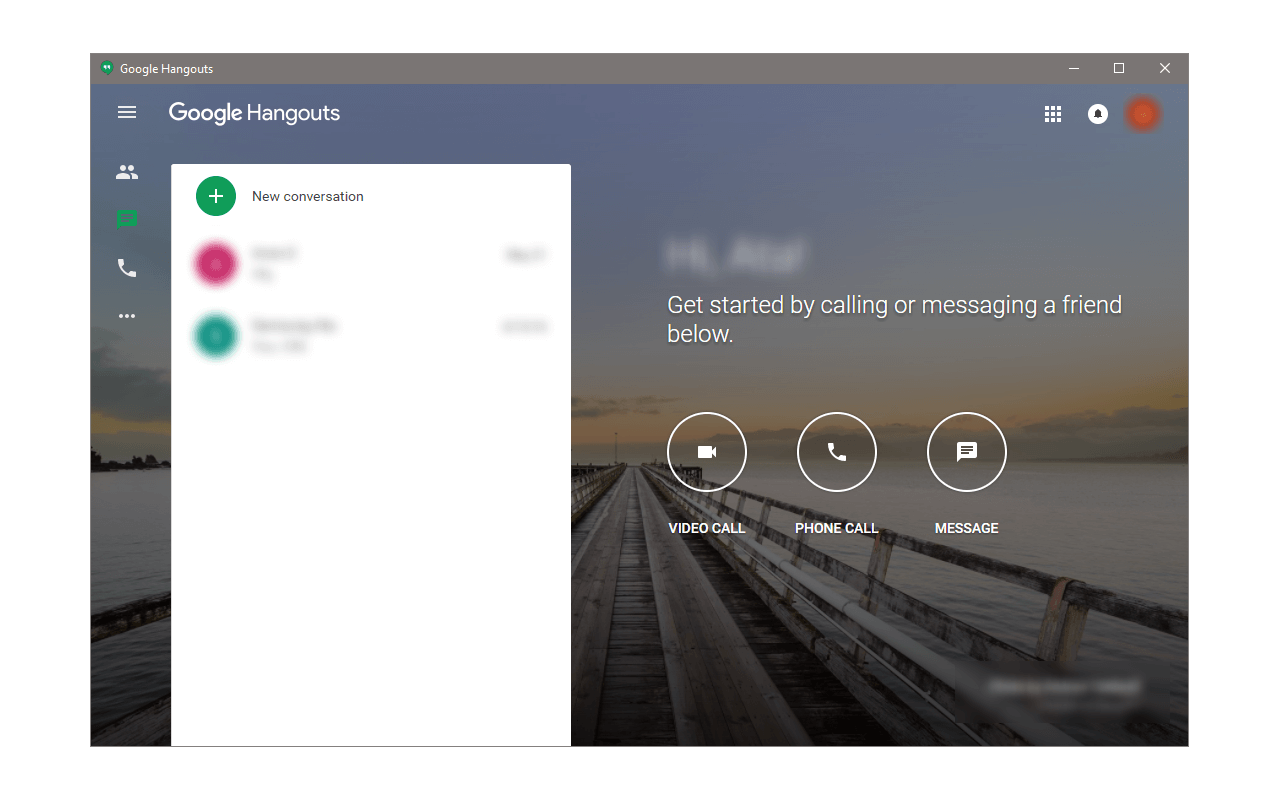Viewport: 1280px width, 800px height.
Task: Start a video call with camera button
Action: pos(707,452)
